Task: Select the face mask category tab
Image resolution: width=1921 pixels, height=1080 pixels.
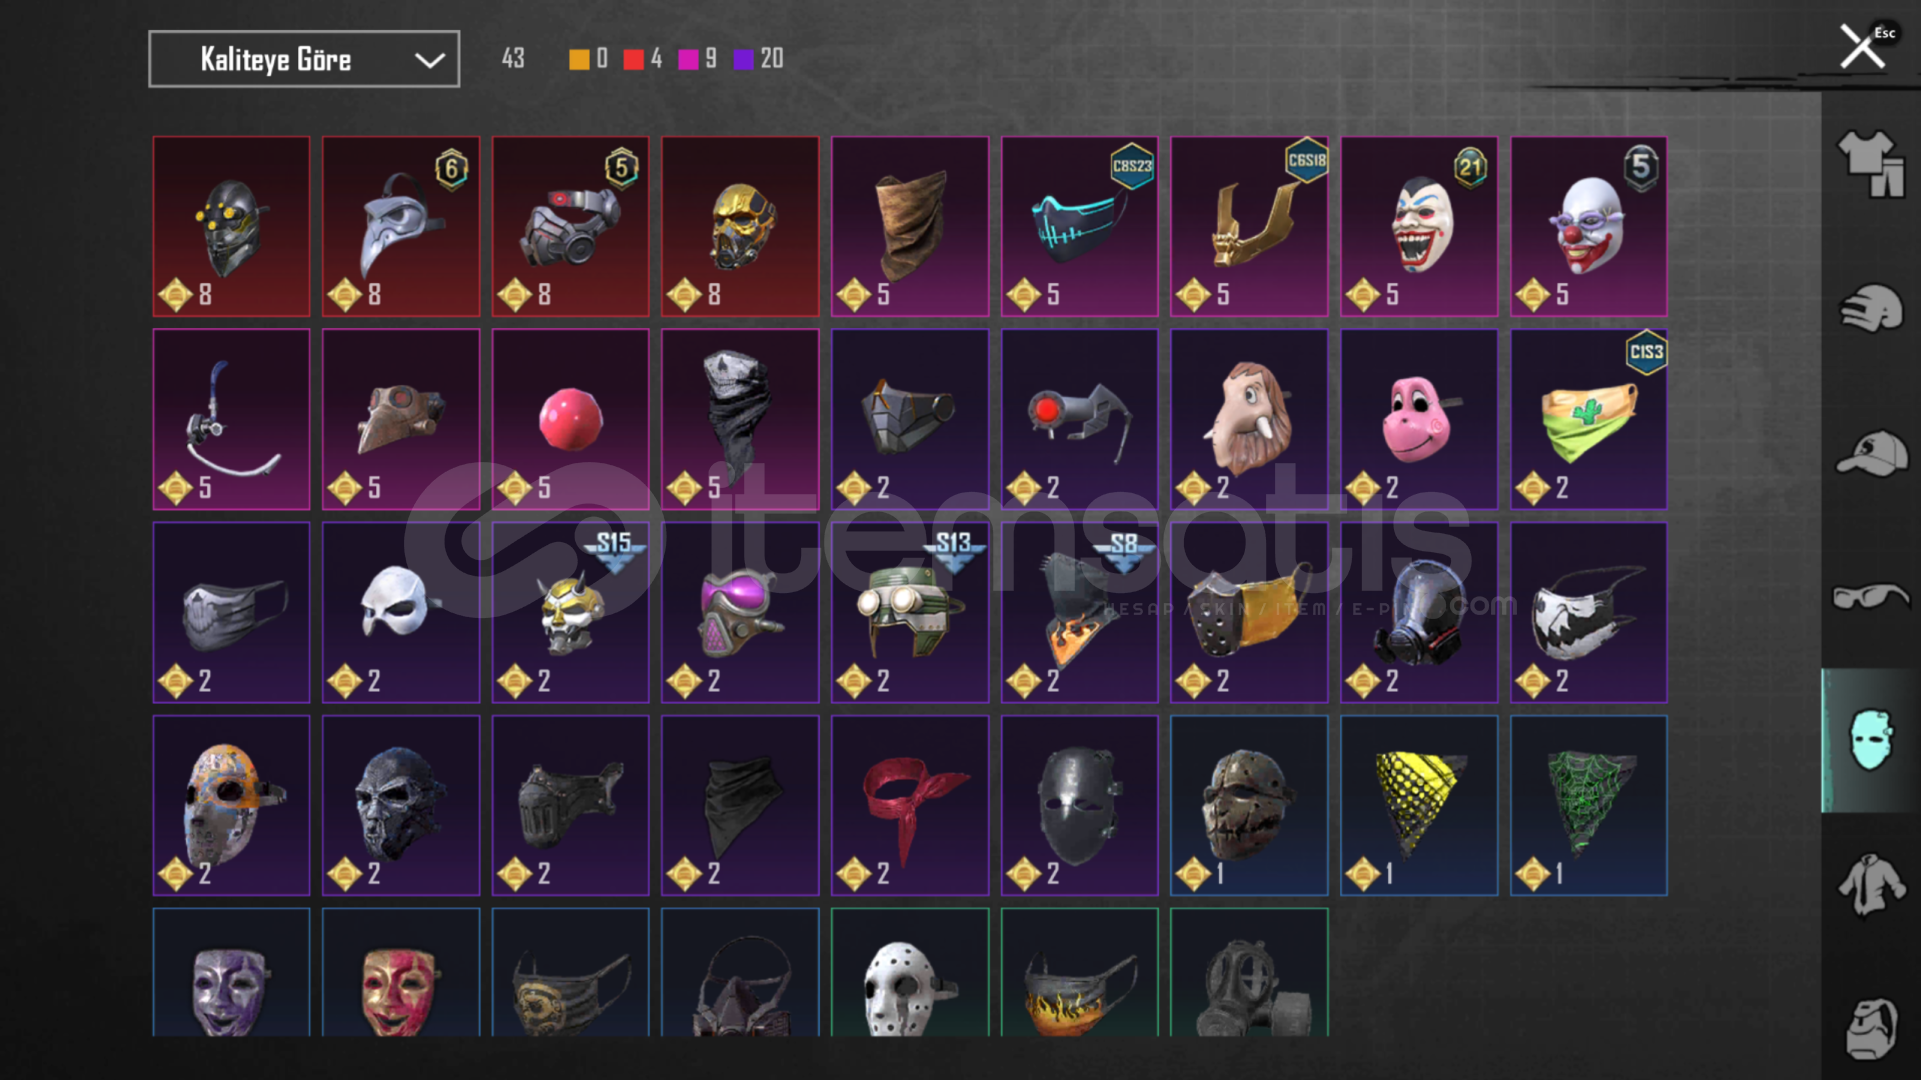Action: coord(1871,740)
